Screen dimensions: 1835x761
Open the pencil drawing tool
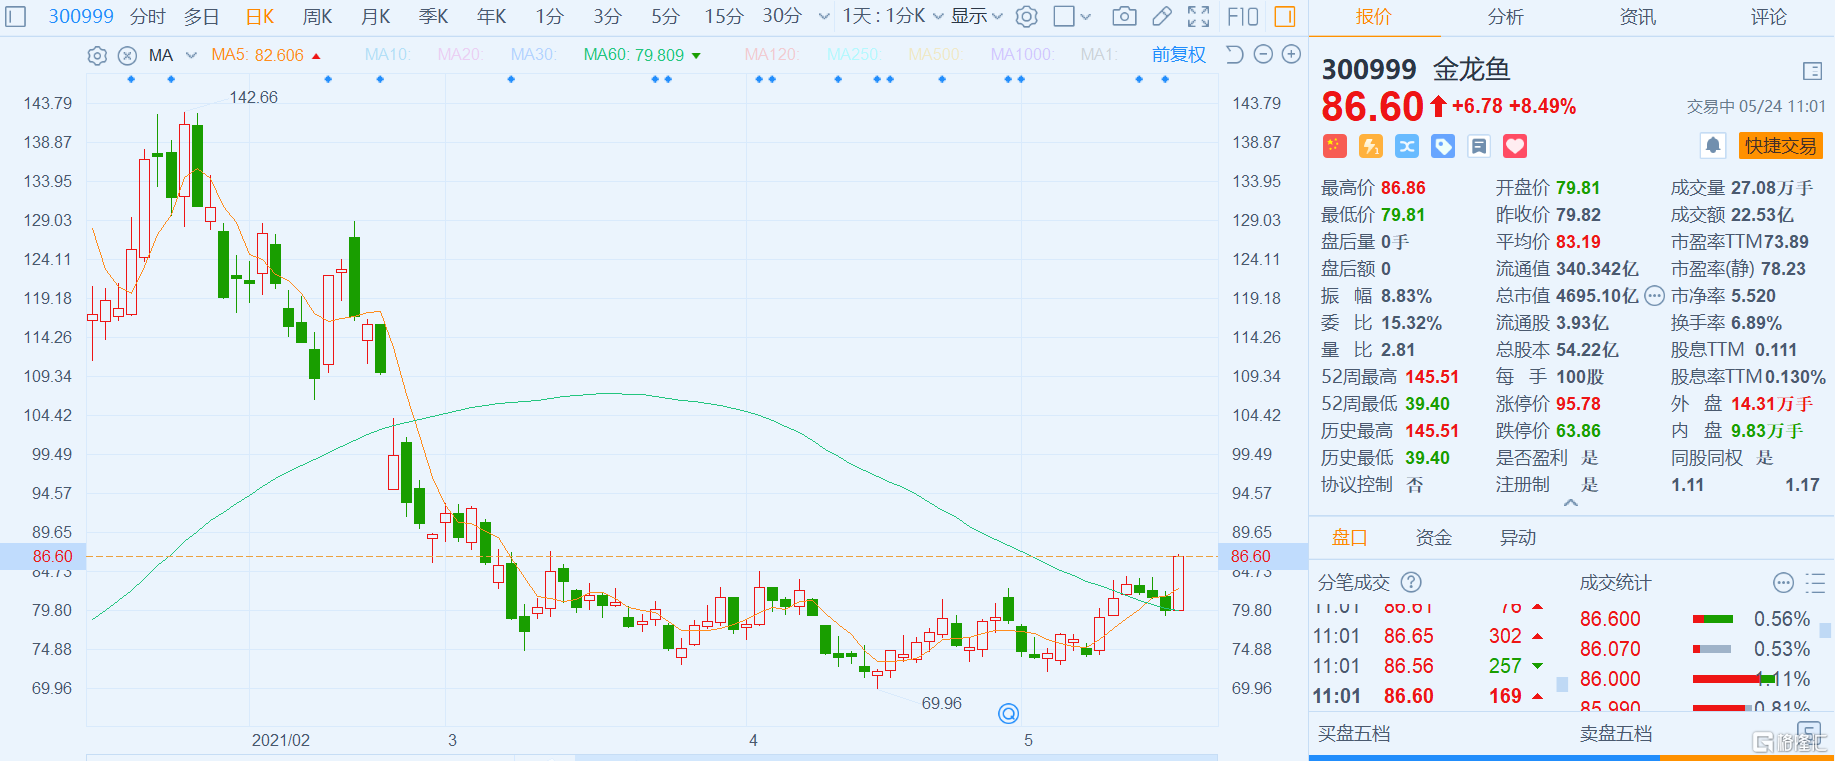(x=1161, y=16)
